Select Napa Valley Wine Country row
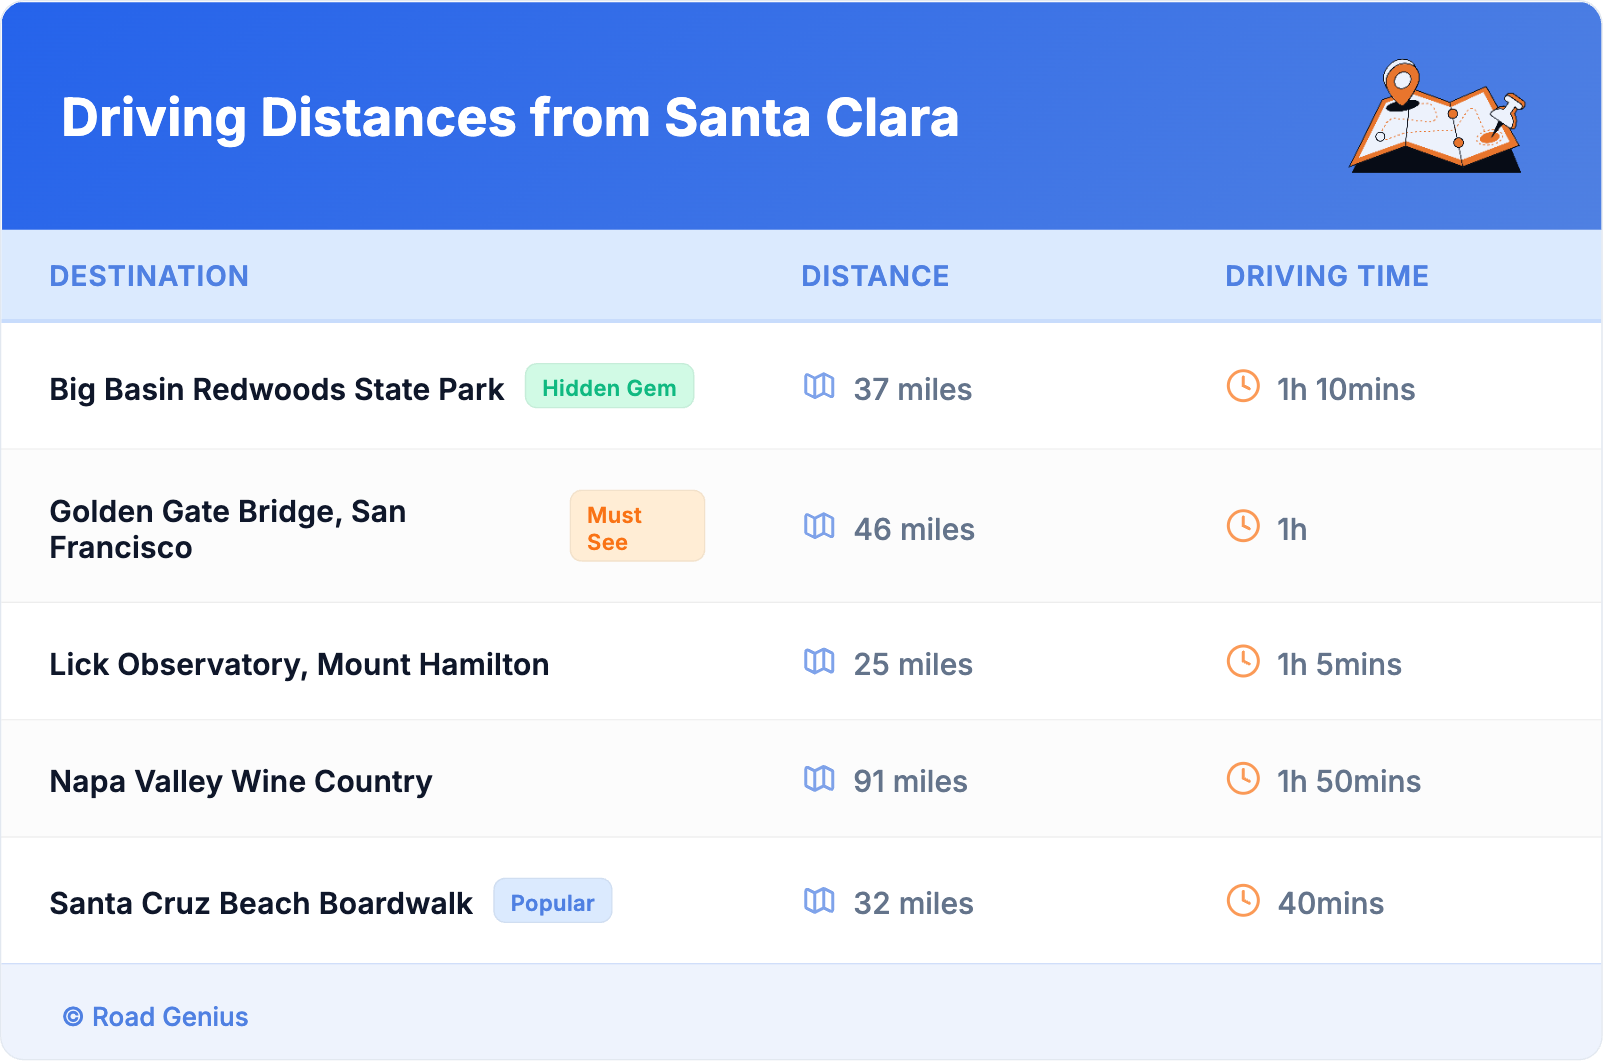This screenshot has height=1062, width=1604. click(x=241, y=781)
